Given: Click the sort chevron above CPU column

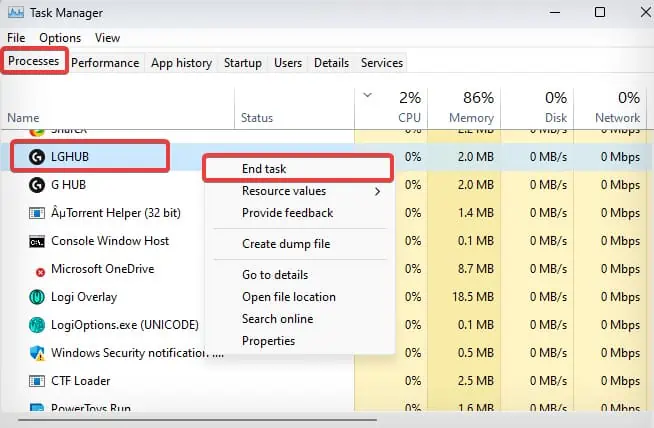Looking at the screenshot, I should tap(367, 95).
